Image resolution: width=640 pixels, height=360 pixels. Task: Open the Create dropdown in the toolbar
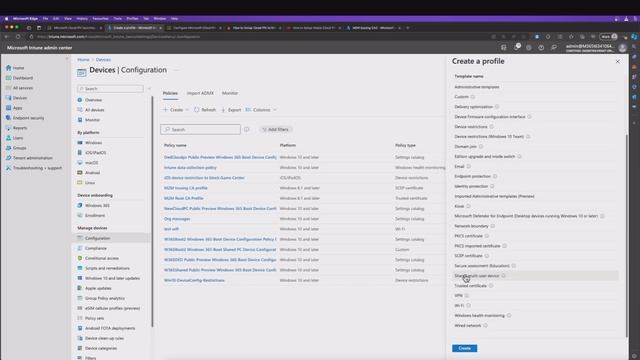point(176,110)
